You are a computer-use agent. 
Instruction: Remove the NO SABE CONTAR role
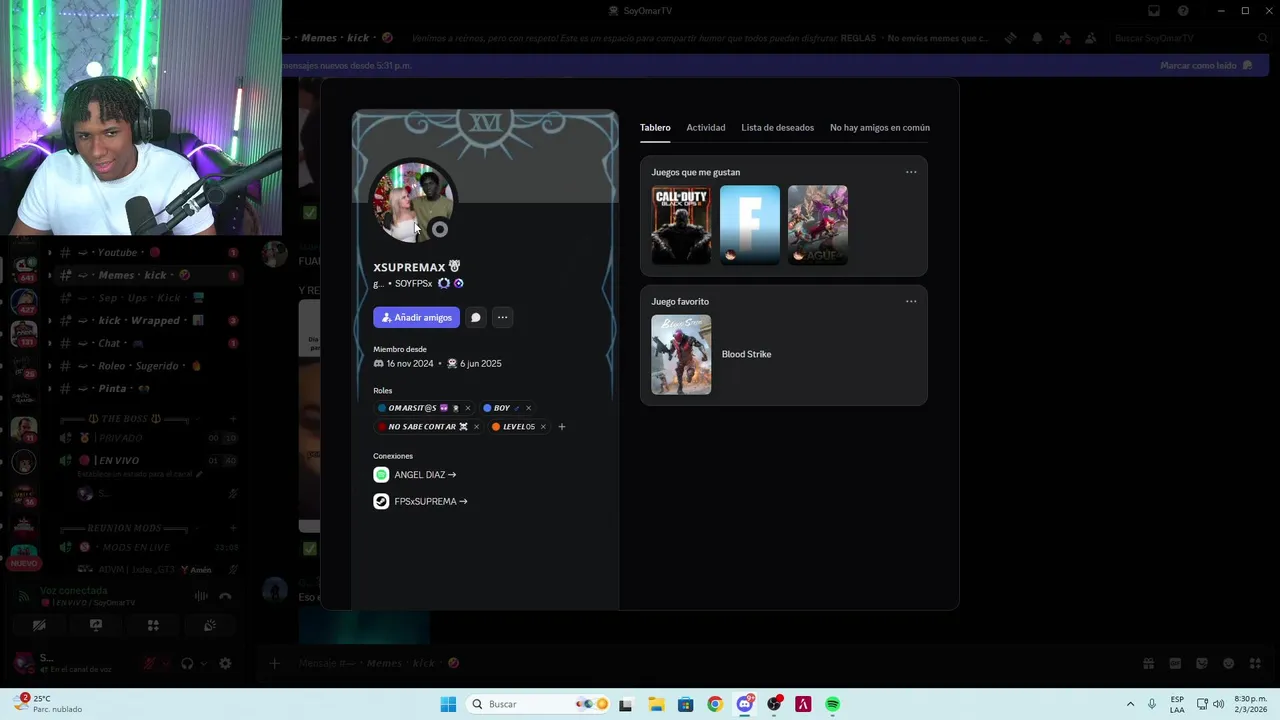pos(476,427)
